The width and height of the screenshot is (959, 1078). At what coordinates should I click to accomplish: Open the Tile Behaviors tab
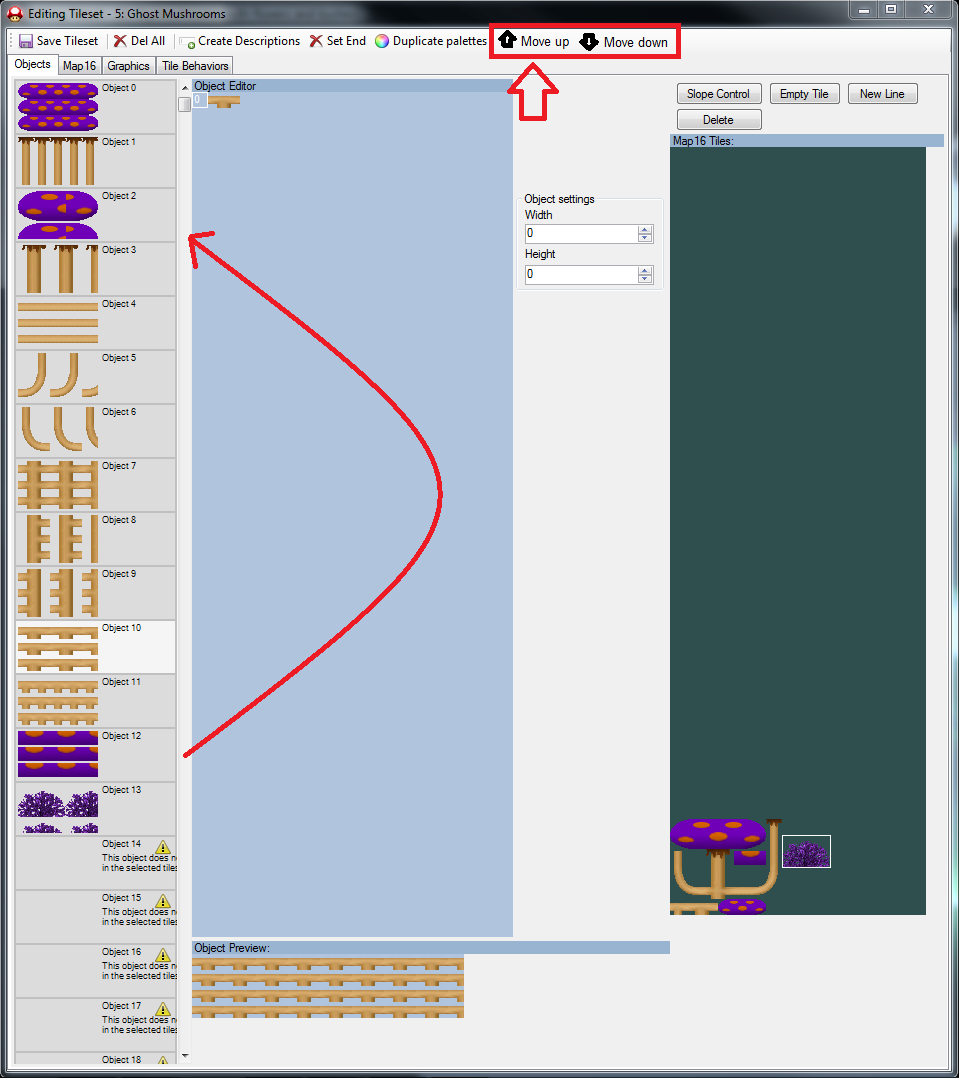[x=195, y=66]
